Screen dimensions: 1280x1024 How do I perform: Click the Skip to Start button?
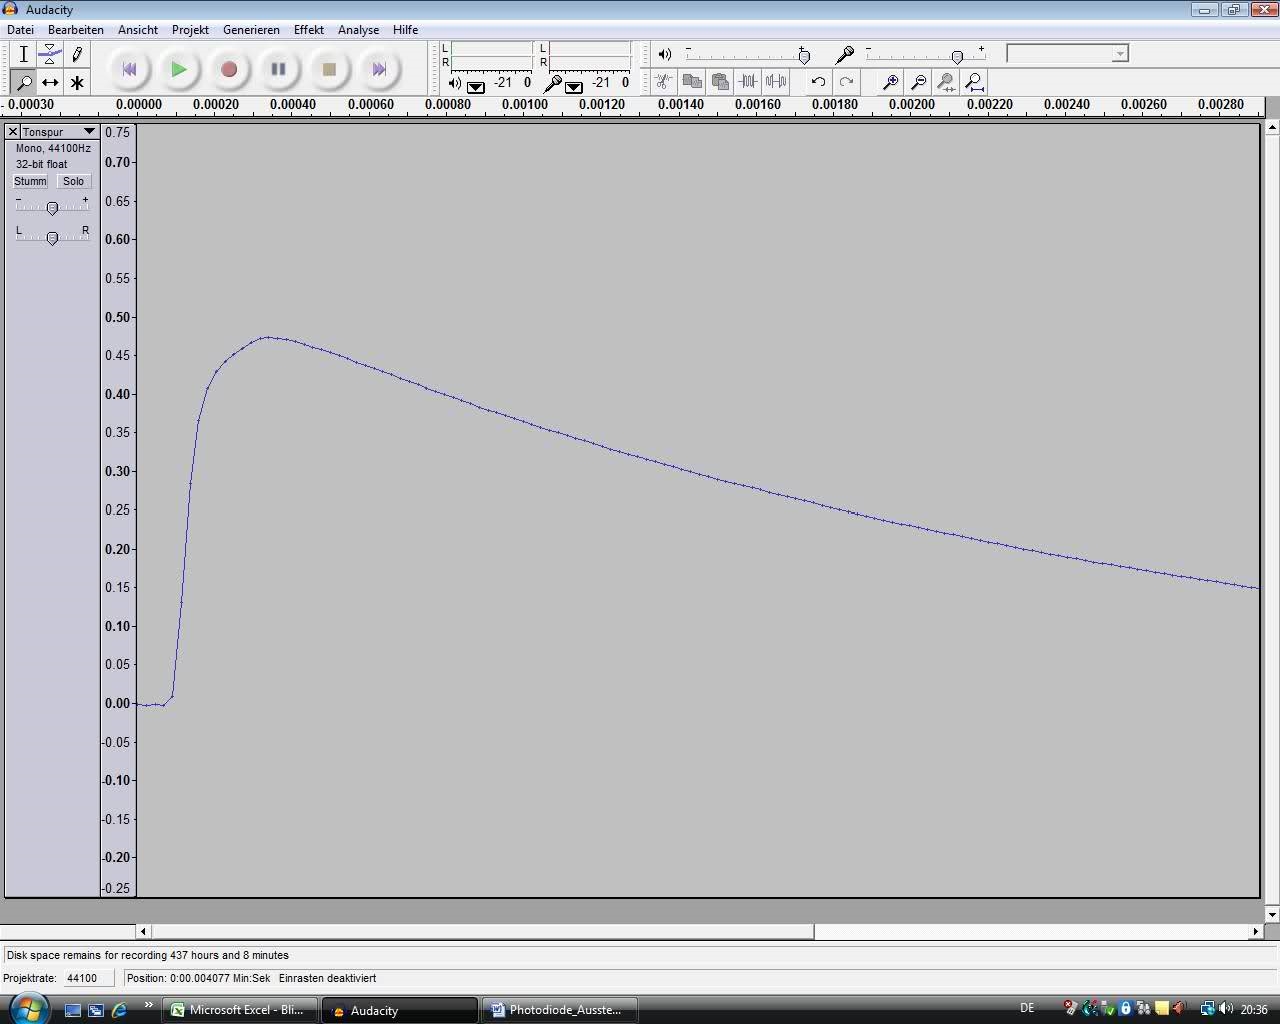(129, 69)
